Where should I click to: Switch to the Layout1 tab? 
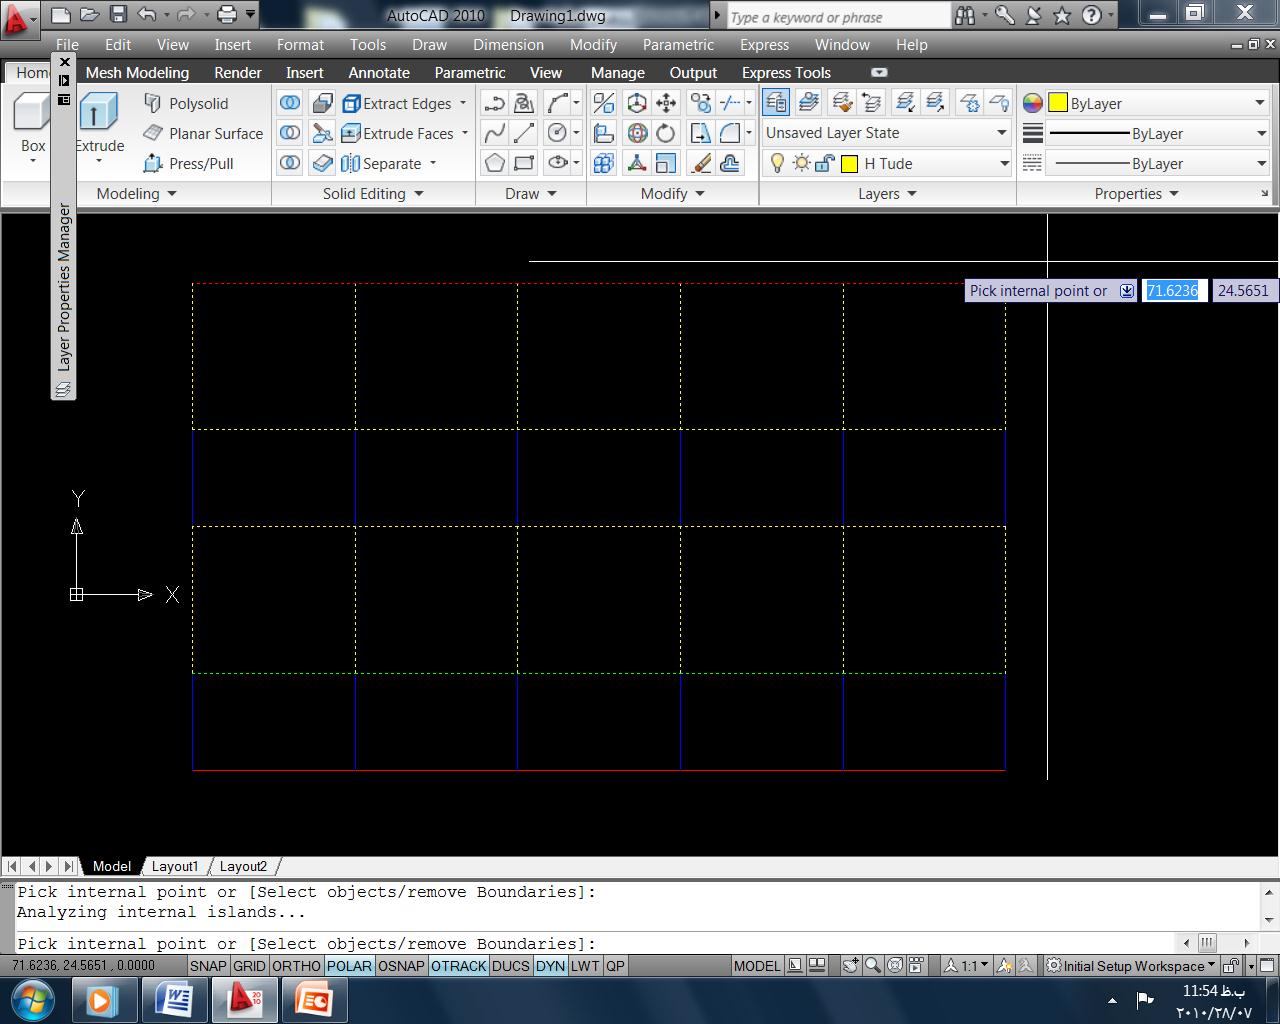(175, 866)
